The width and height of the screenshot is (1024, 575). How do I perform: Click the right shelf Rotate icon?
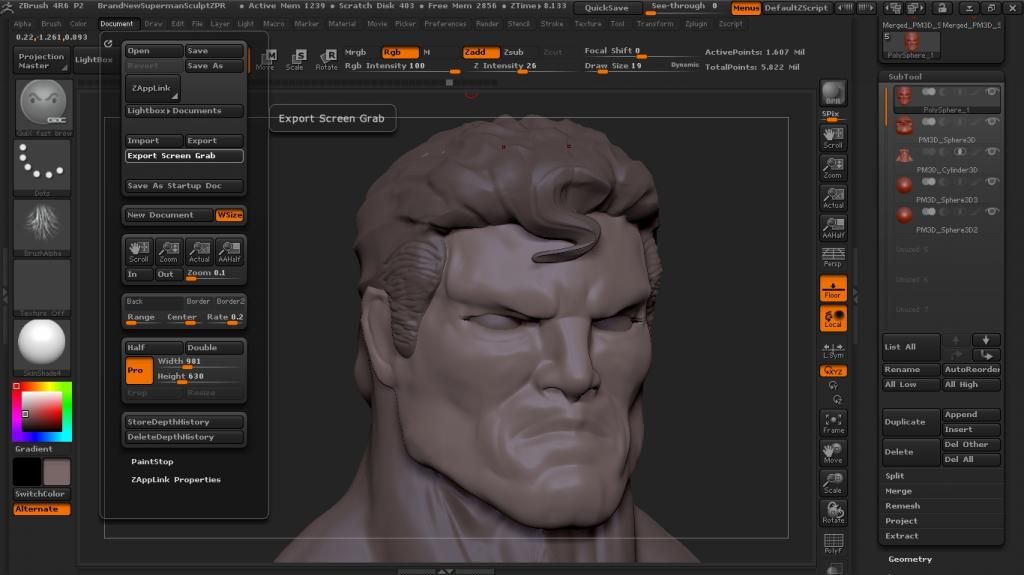[x=833, y=513]
